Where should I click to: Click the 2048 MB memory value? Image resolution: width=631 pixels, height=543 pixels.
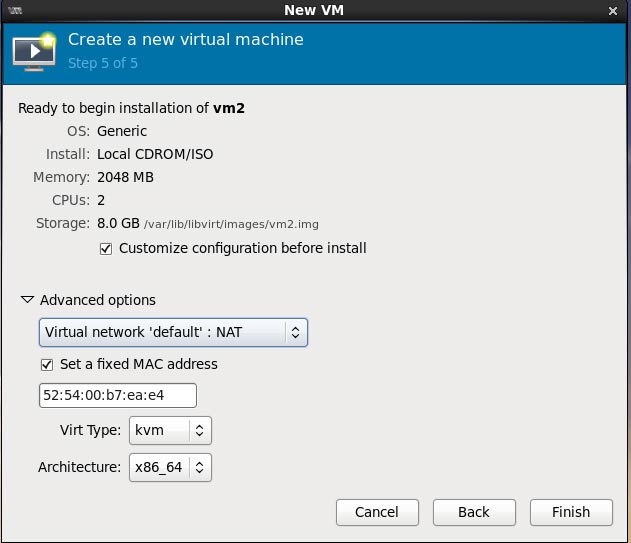point(125,178)
